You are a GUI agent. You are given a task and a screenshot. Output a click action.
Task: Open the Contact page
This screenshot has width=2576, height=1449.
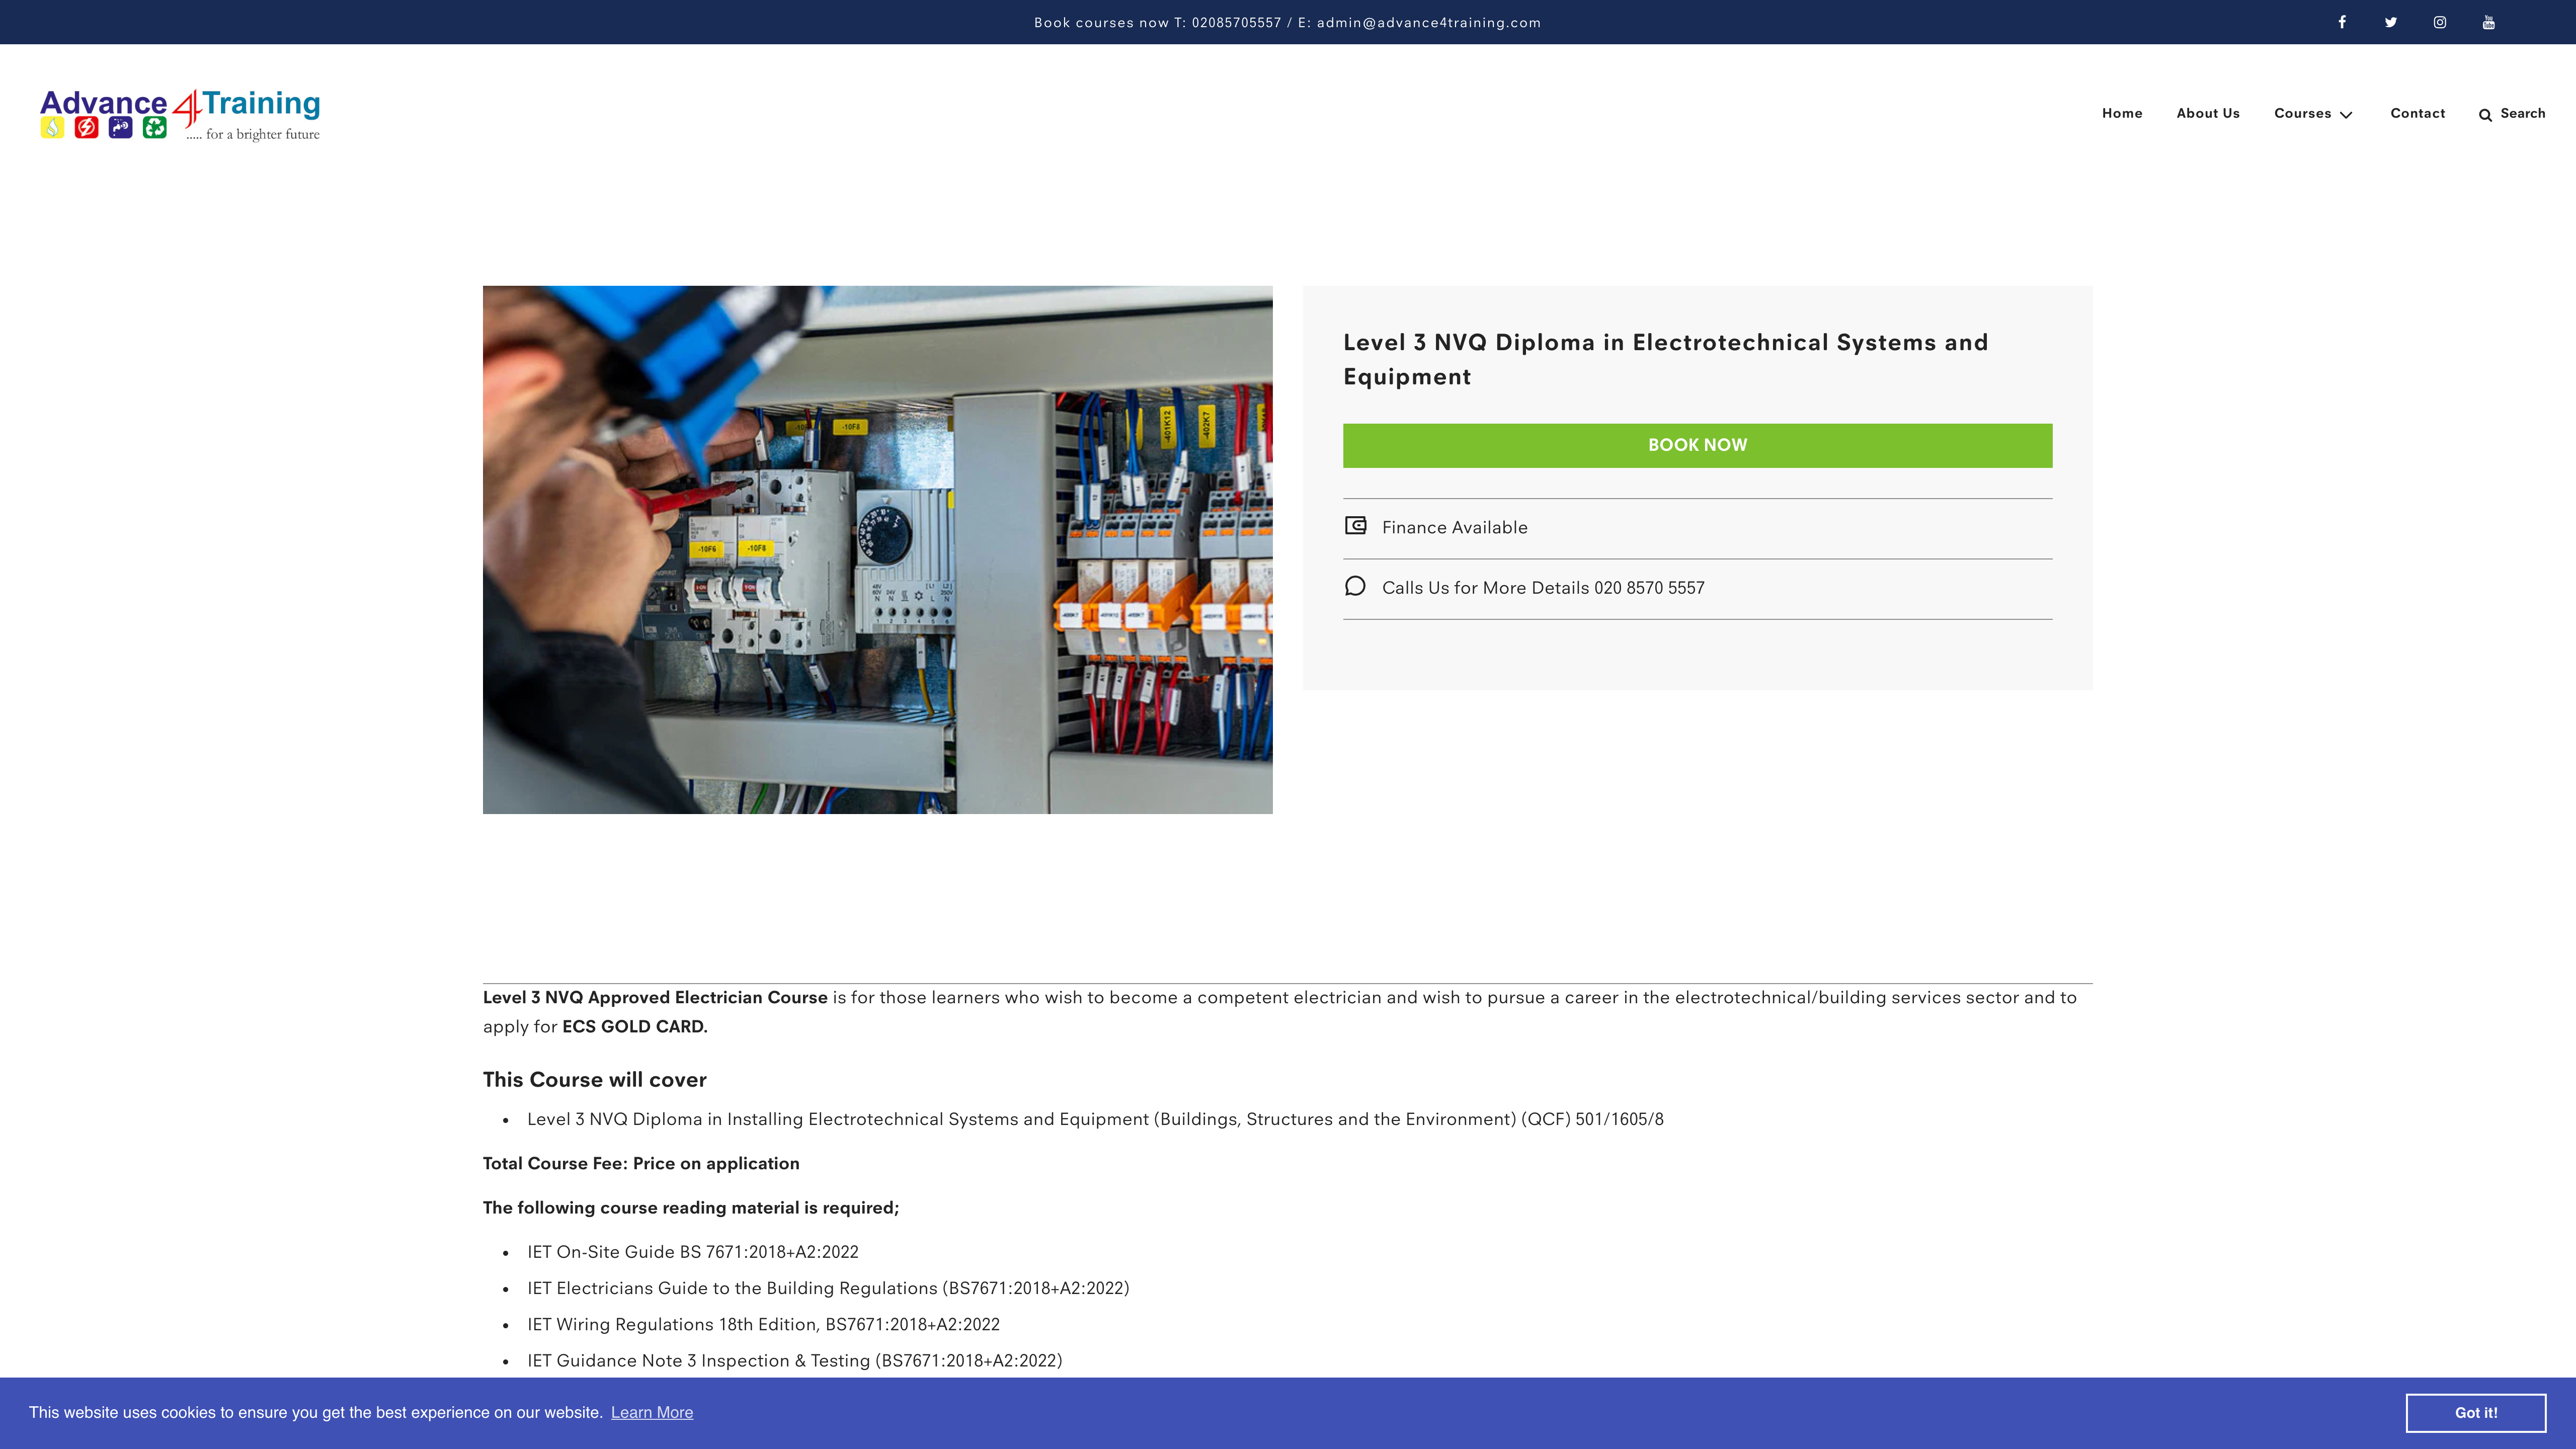(x=2417, y=113)
